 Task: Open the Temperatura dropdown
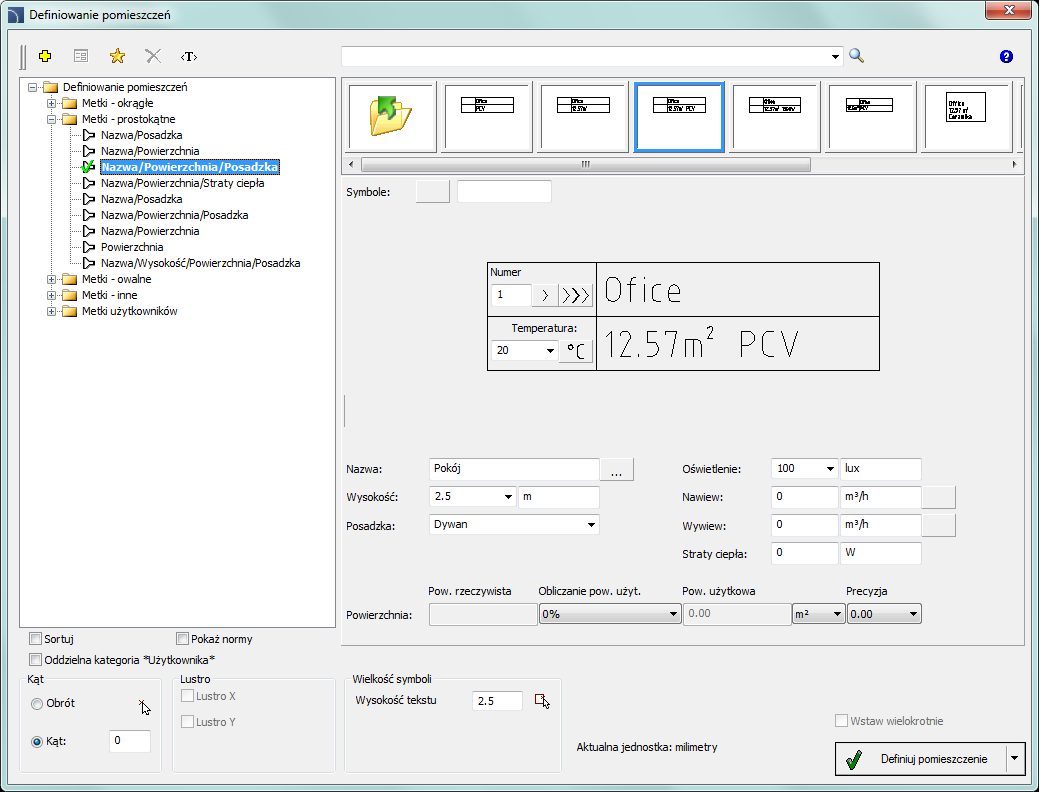550,351
